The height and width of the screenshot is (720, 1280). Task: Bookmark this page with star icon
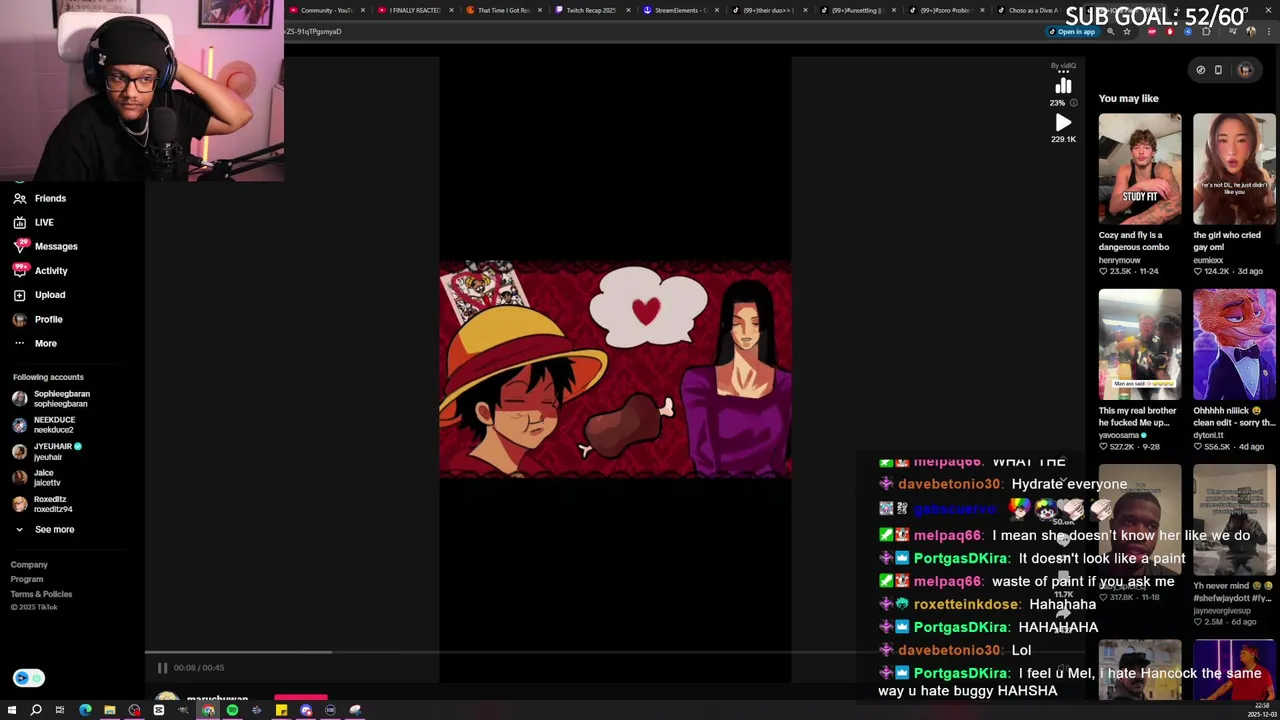[x=1127, y=32]
